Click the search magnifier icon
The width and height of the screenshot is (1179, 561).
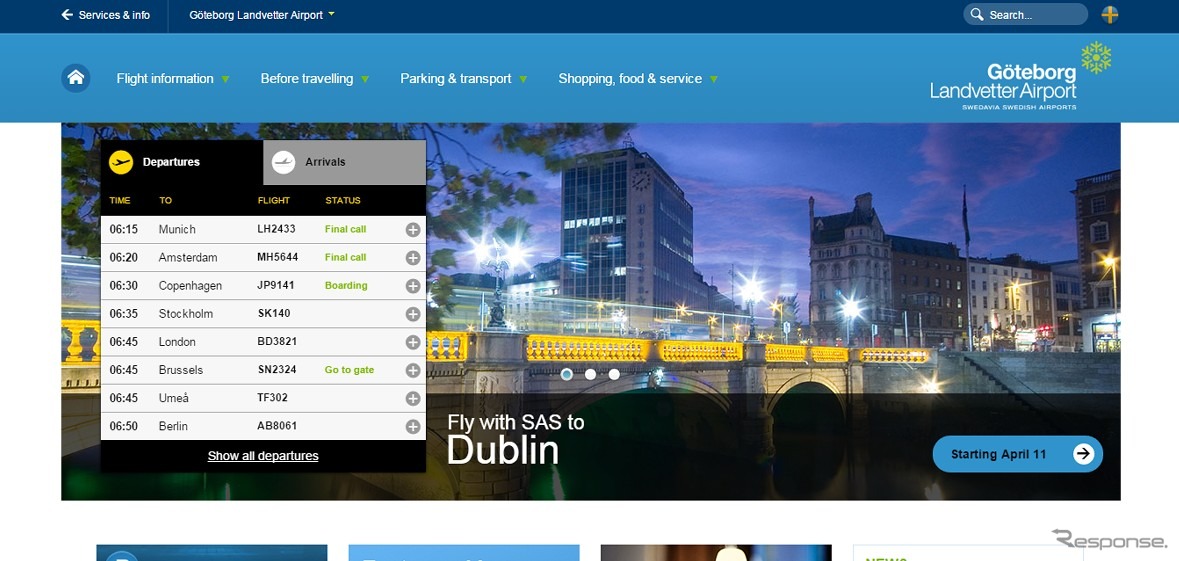tap(977, 14)
